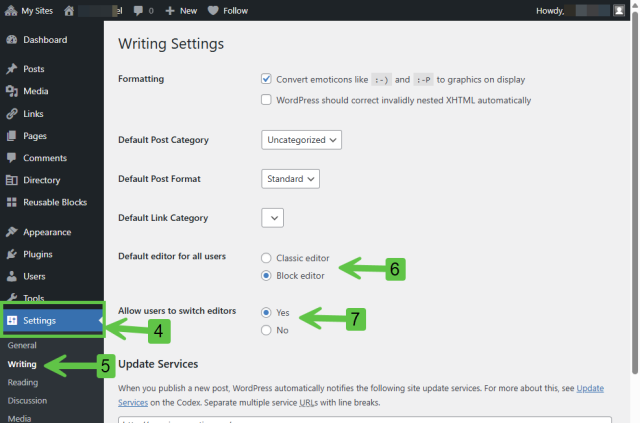Click the home site icon in admin bar
640x423 pixels.
tap(69, 11)
